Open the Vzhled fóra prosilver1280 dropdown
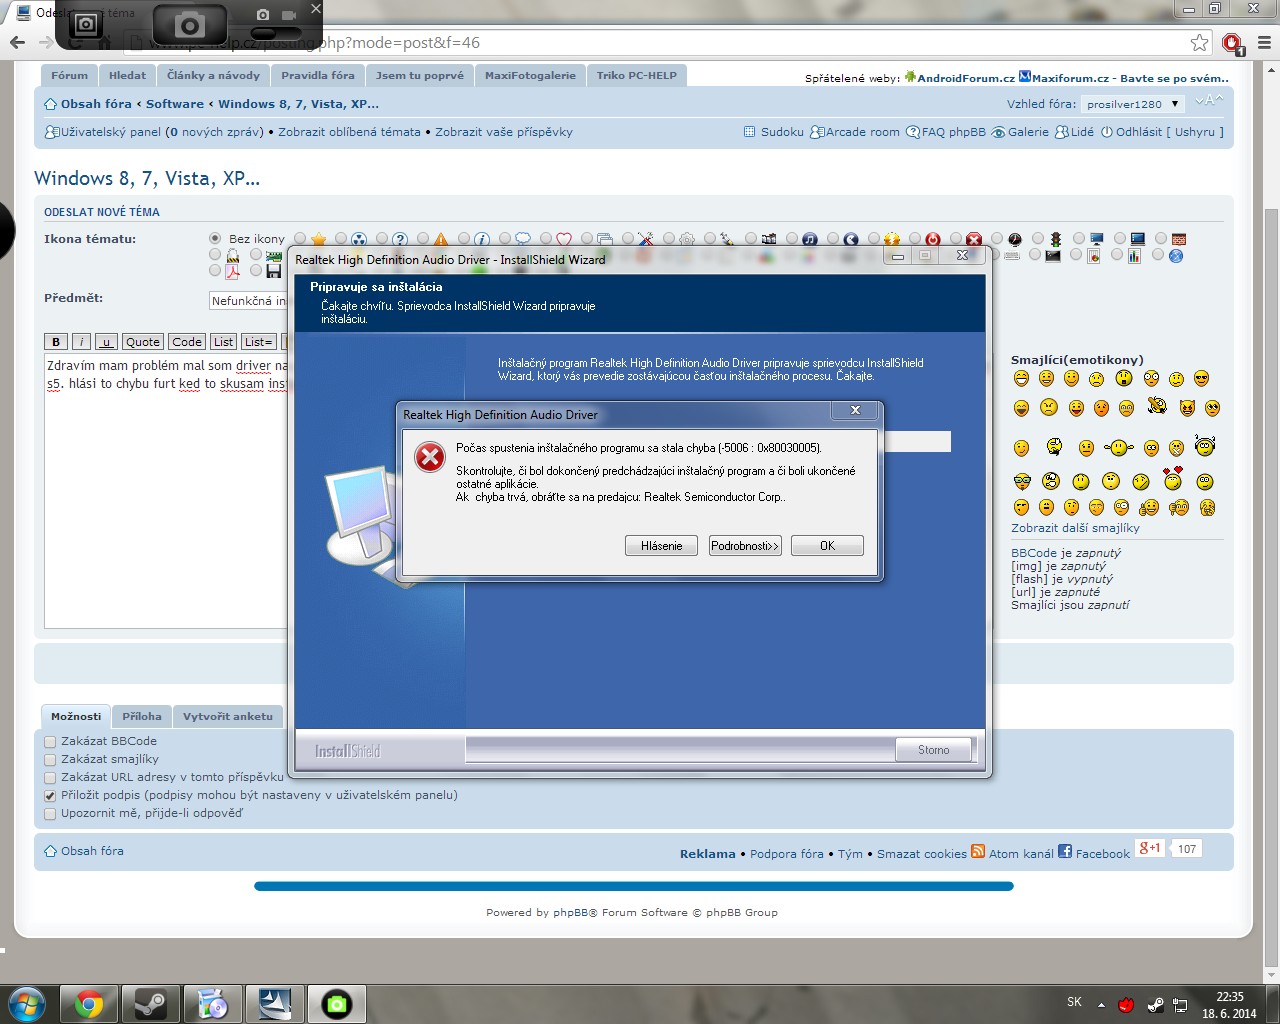This screenshot has height=1024, width=1280. (x=1133, y=104)
